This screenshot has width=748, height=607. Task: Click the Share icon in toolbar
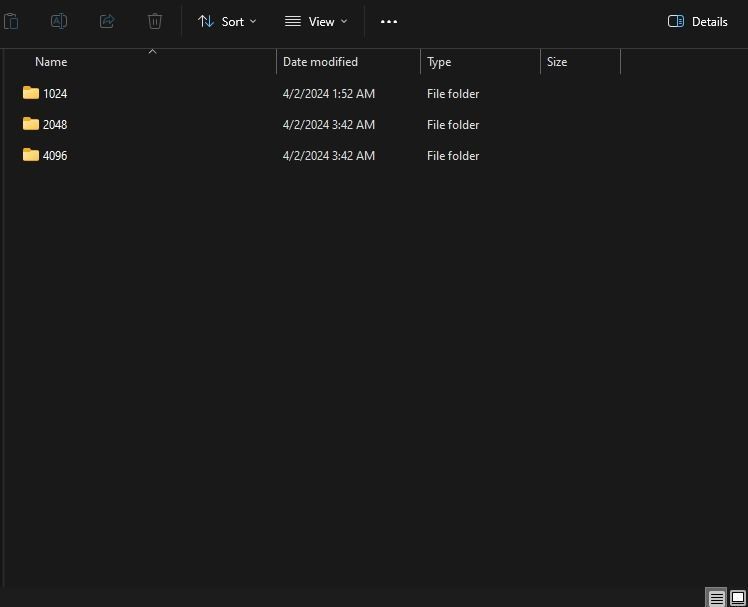tap(107, 21)
